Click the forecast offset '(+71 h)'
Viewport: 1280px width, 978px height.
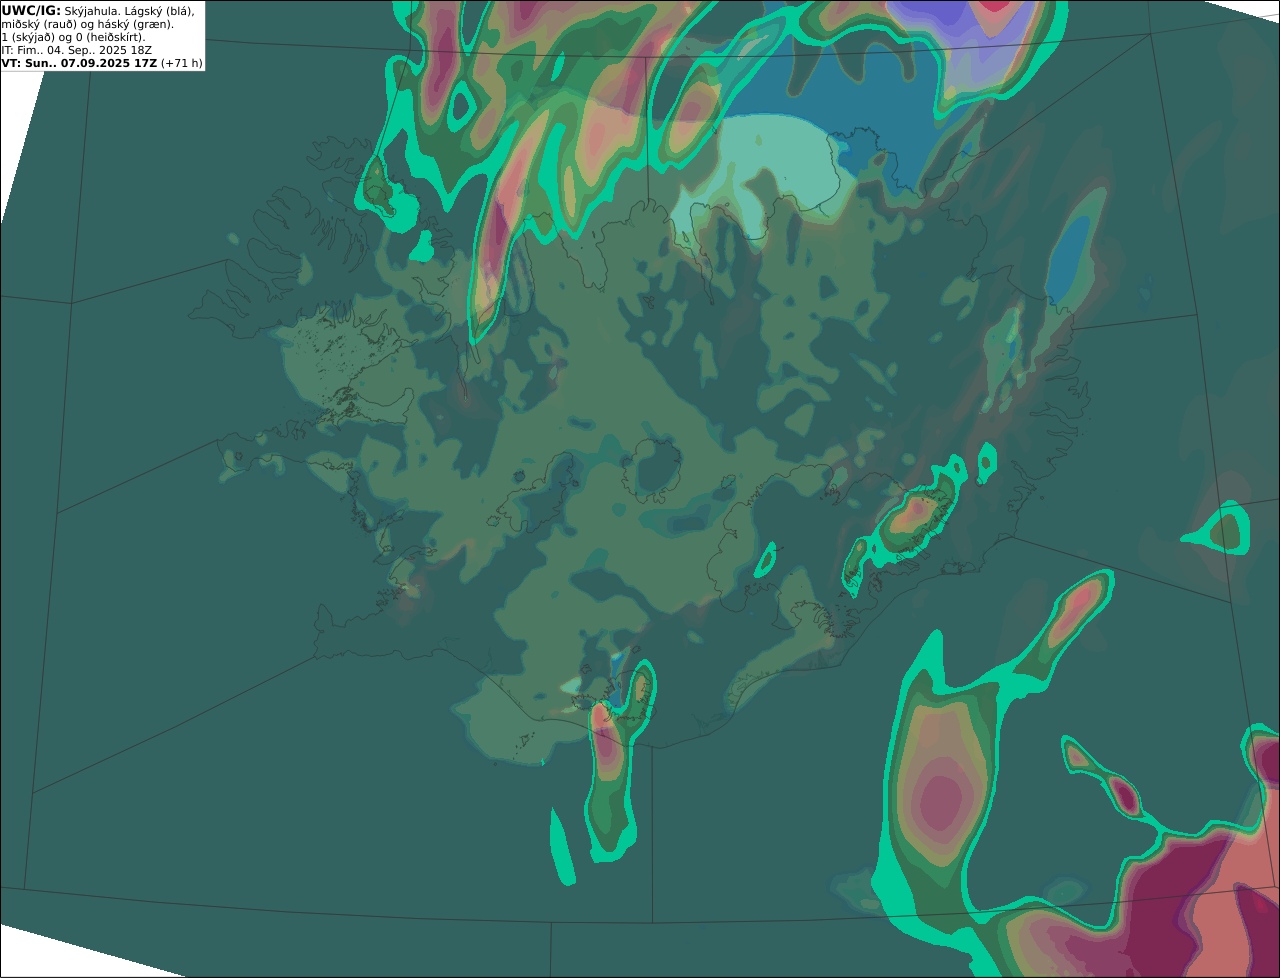coord(182,63)
